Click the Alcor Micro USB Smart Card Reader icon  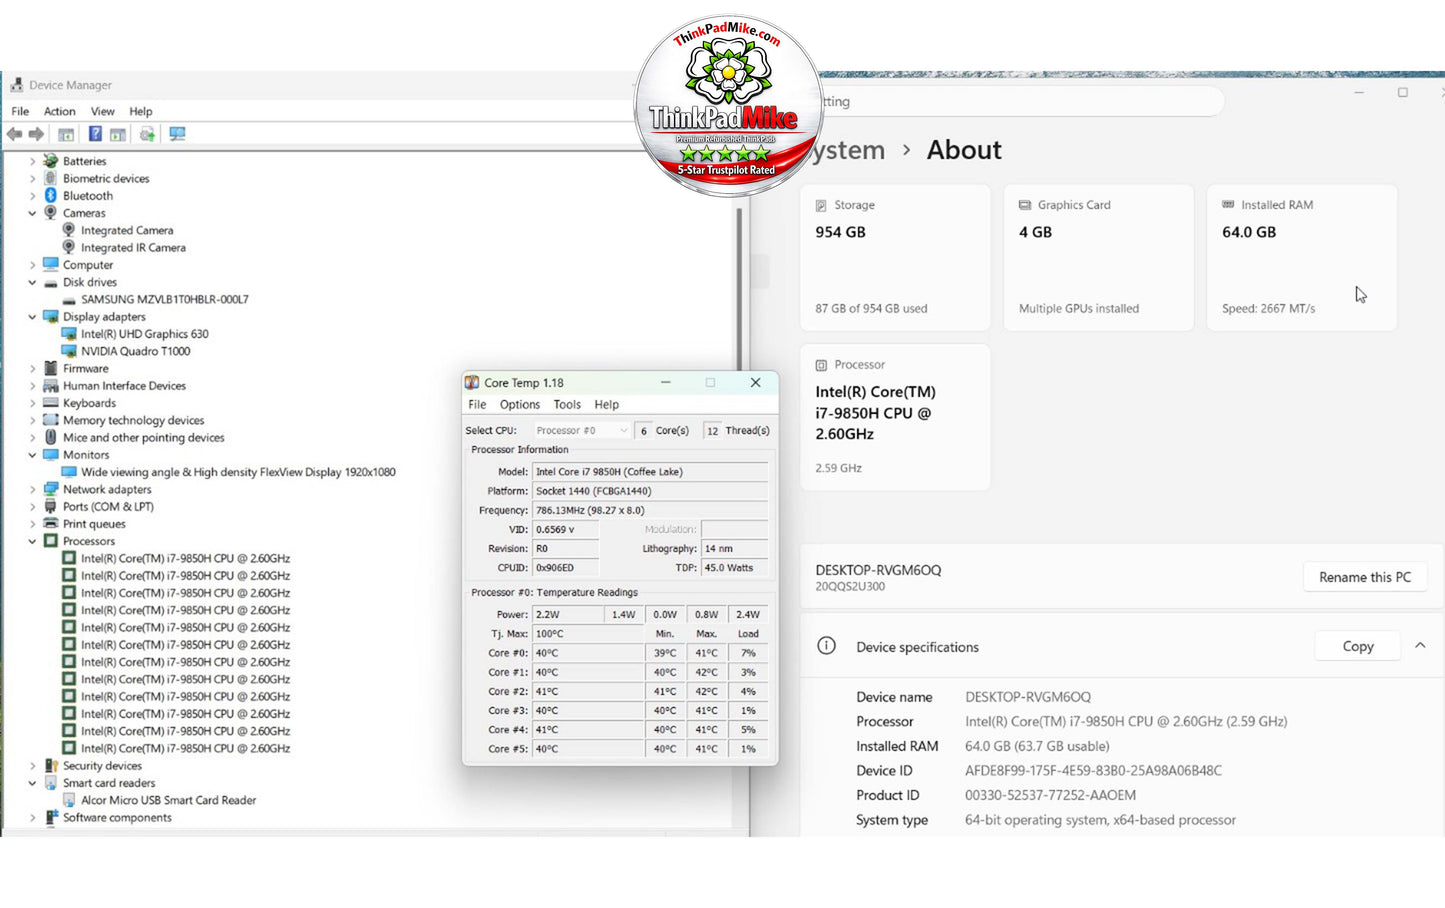pos(69,800)
